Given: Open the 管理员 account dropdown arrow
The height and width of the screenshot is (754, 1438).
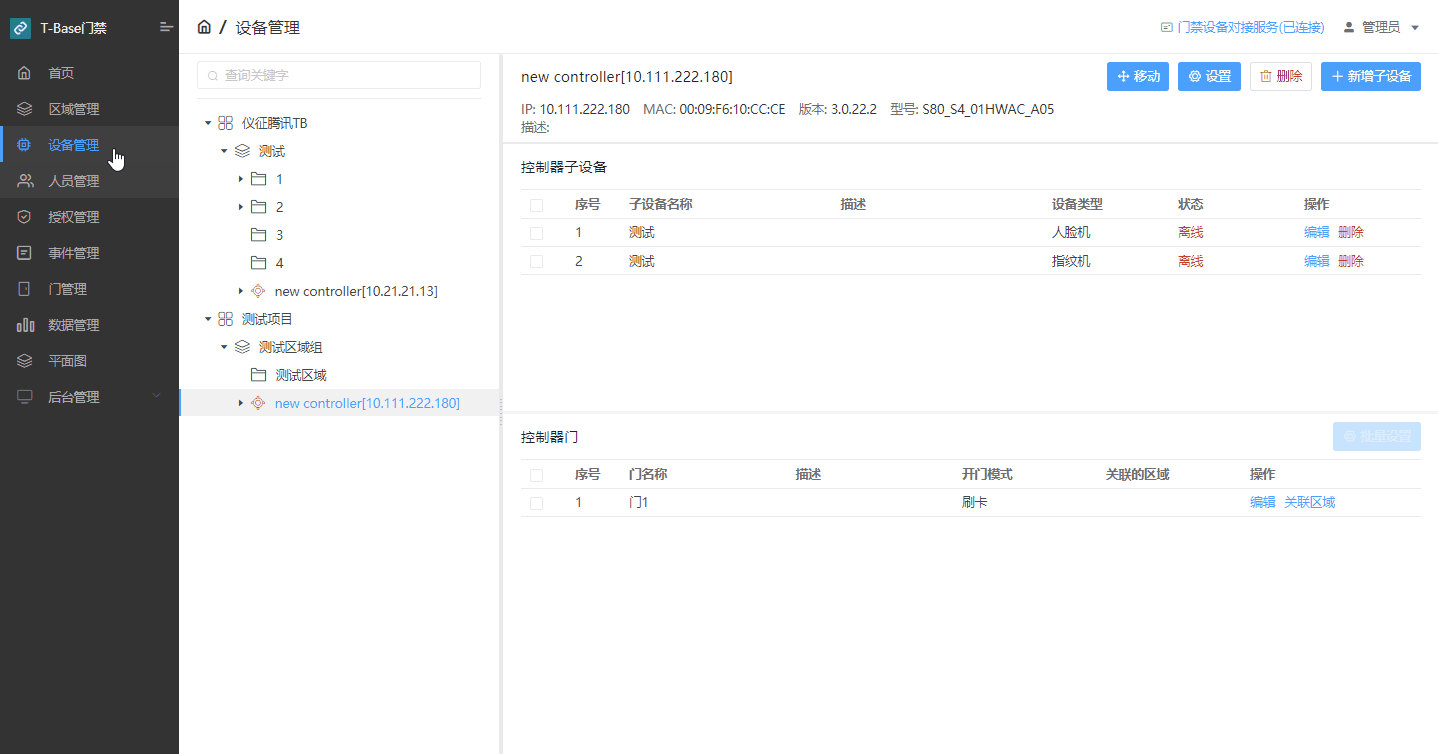Looking at the screenshot, I should [x=1415, y=28].
